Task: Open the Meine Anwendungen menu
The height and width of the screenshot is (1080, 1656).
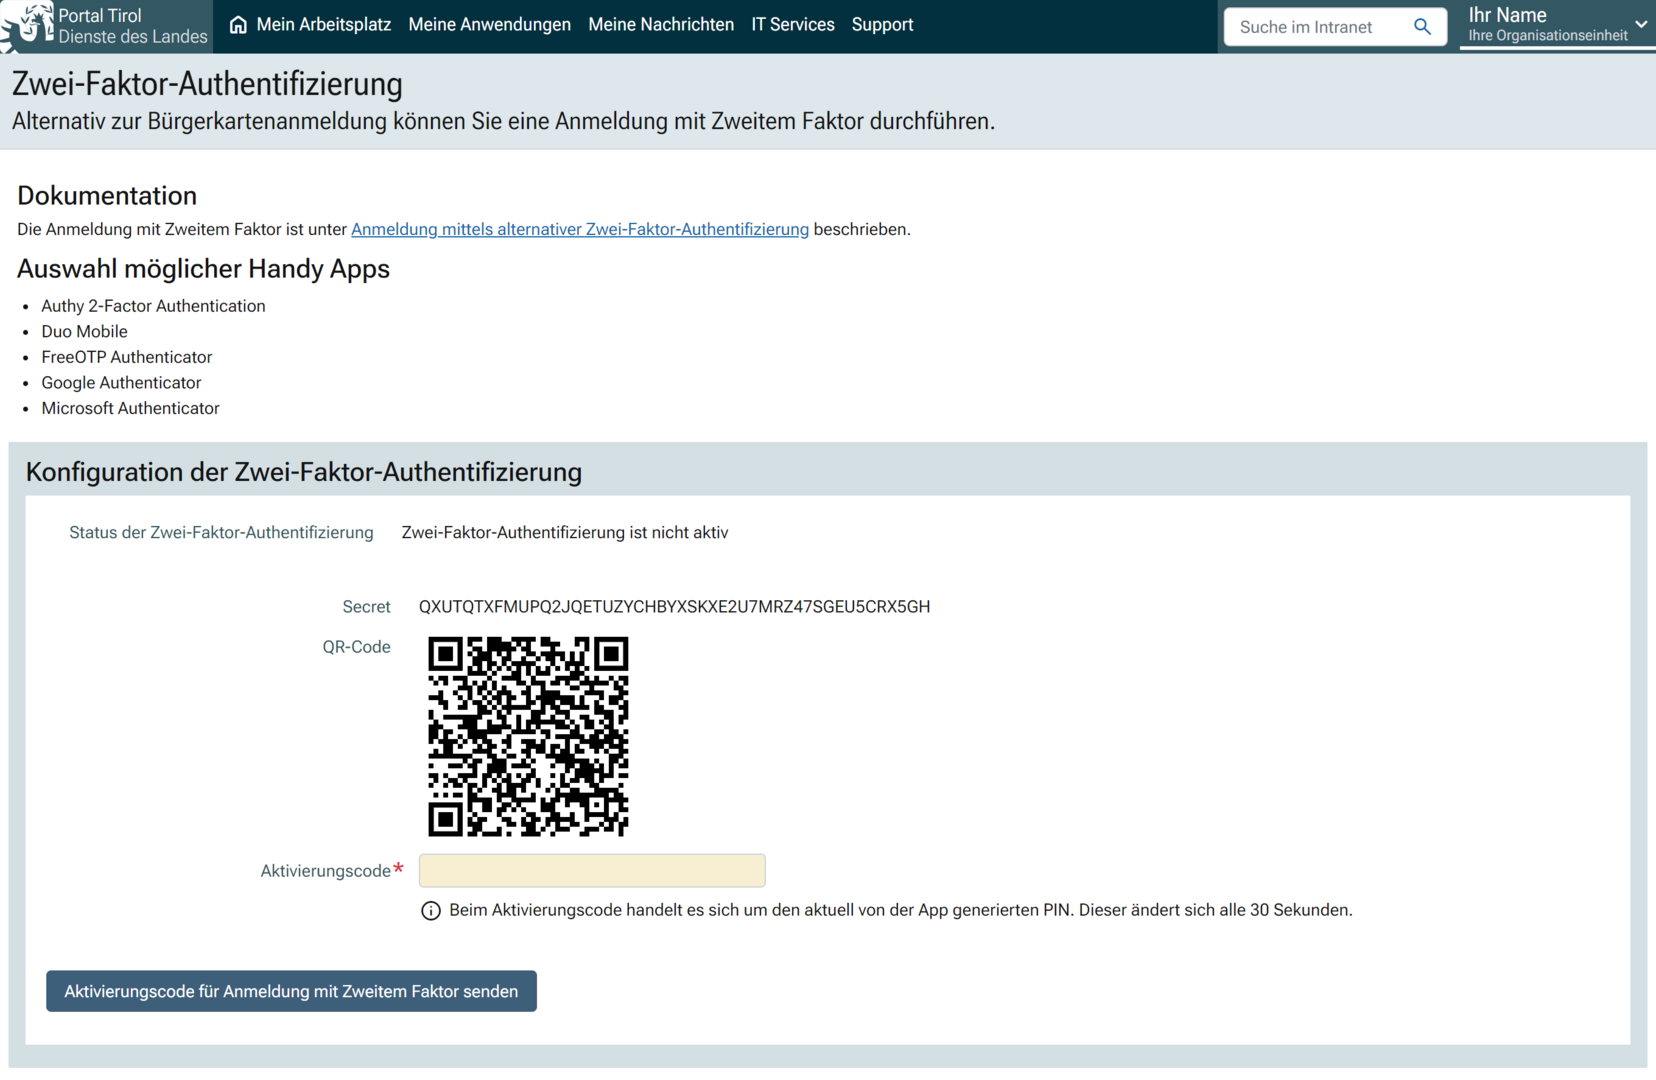Action: tap(490, 25)
